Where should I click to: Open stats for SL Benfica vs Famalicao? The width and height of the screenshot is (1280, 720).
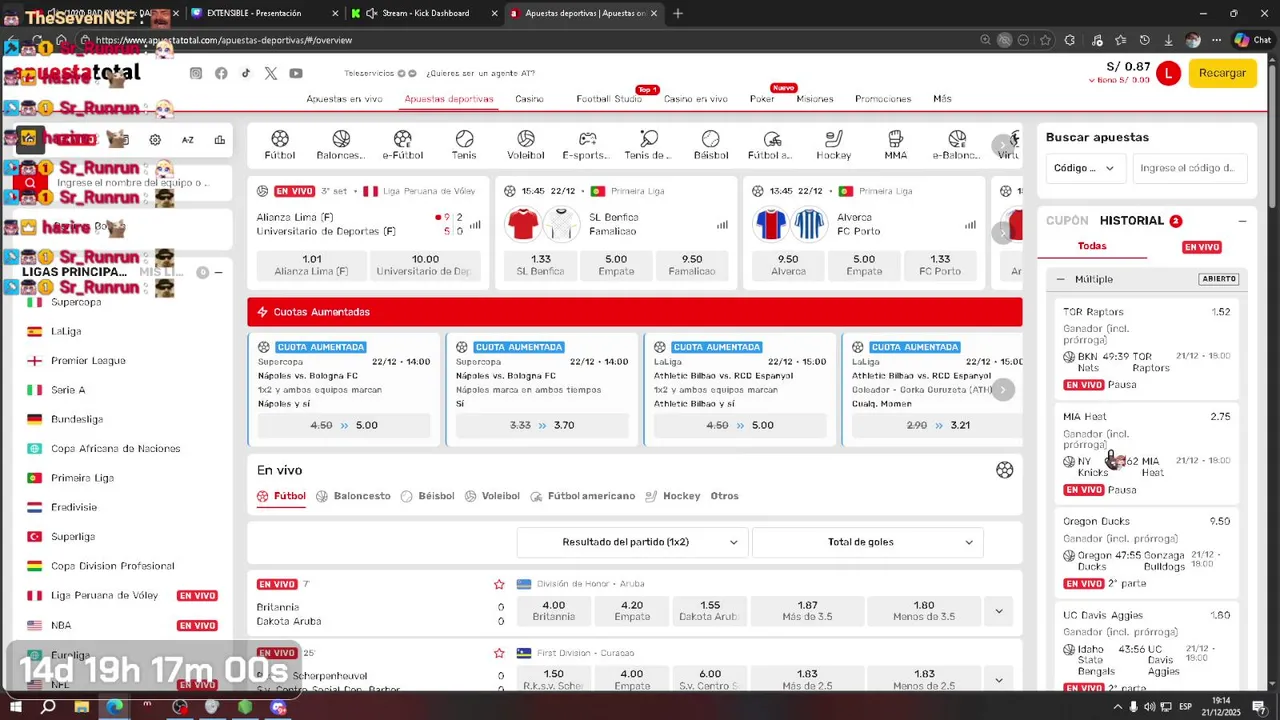(x=722, y=225)
